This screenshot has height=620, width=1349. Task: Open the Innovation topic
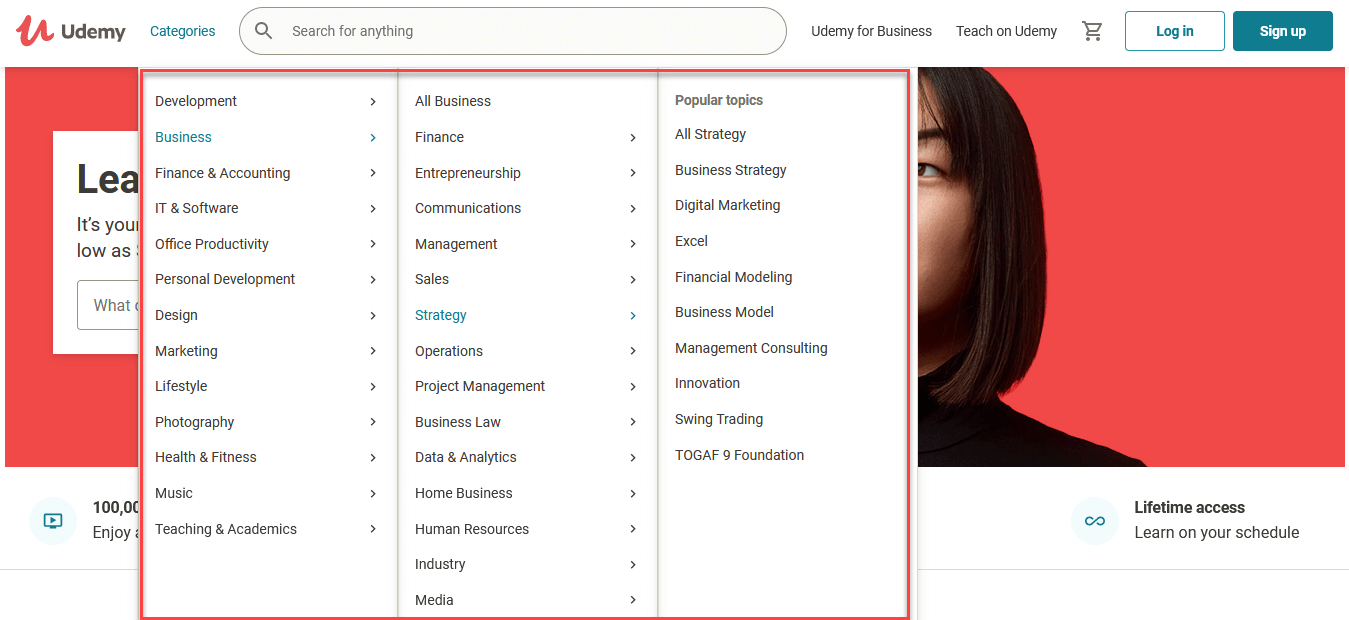click(707, 383)
